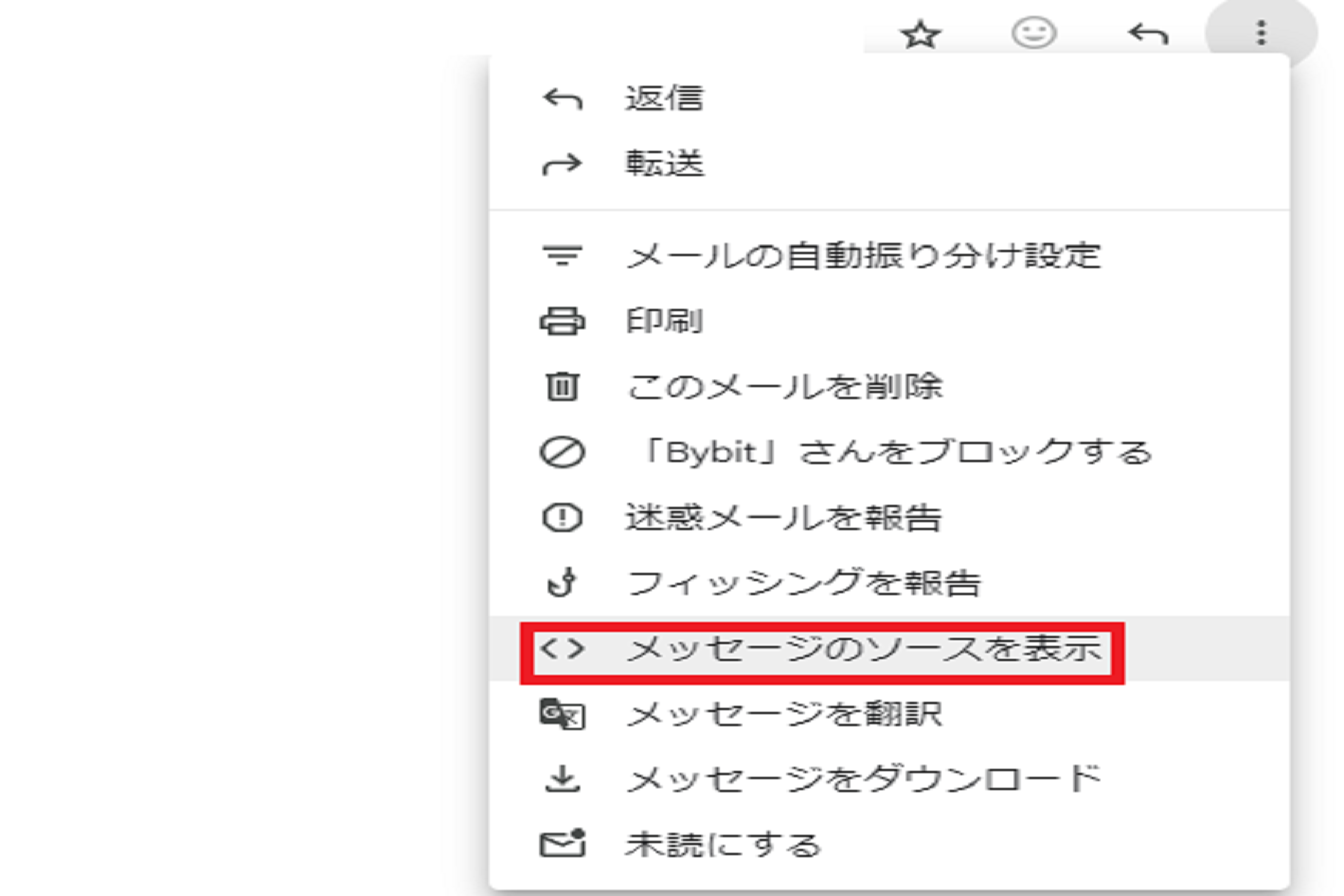Choose 返信 from the menu
The width and height of the screenshot is (1344, 896).
889,98
